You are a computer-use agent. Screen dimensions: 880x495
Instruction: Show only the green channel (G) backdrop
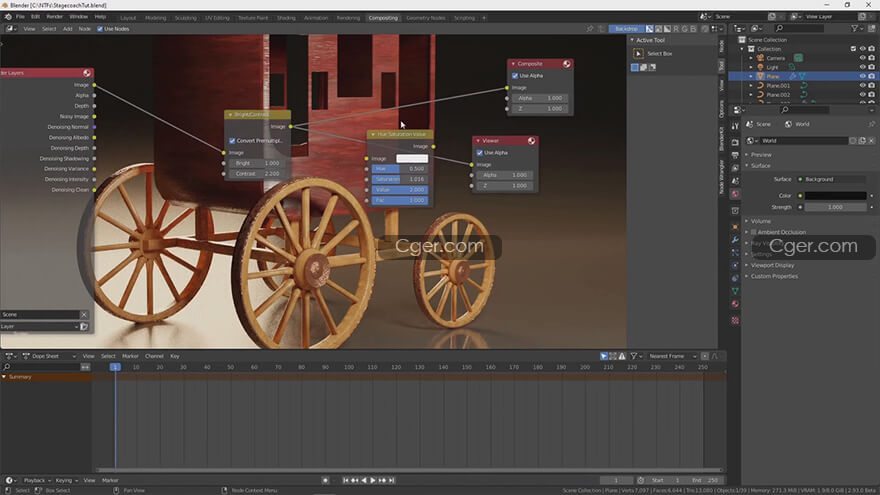pyautogui.click(x=684, y=29)
